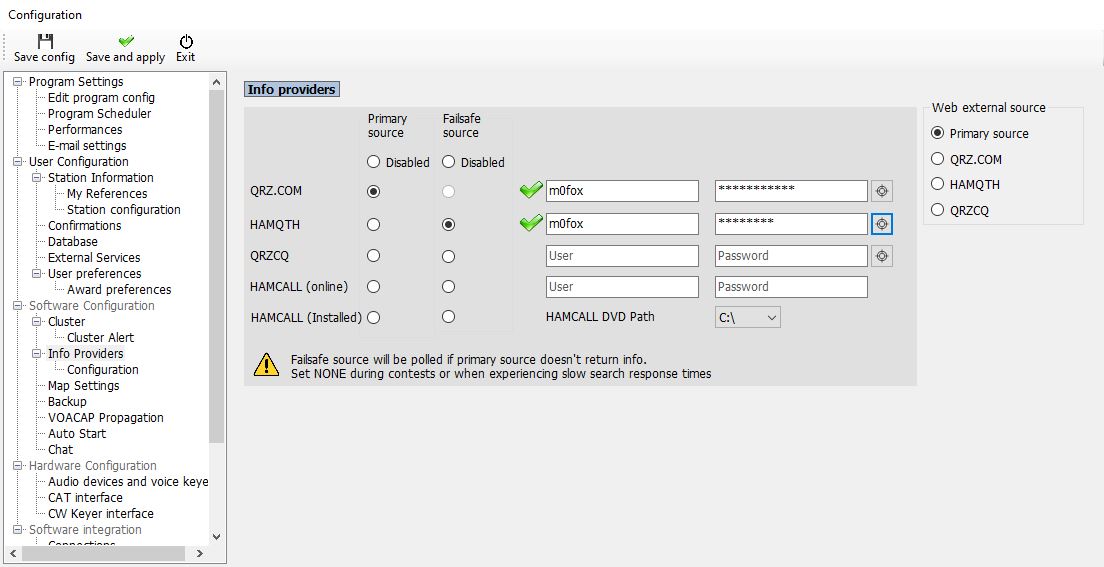The height and width of the screenshot is (567, 1104).
Task: Click the green checkmark beside QRZ.COM user
Action: point(531,190)
